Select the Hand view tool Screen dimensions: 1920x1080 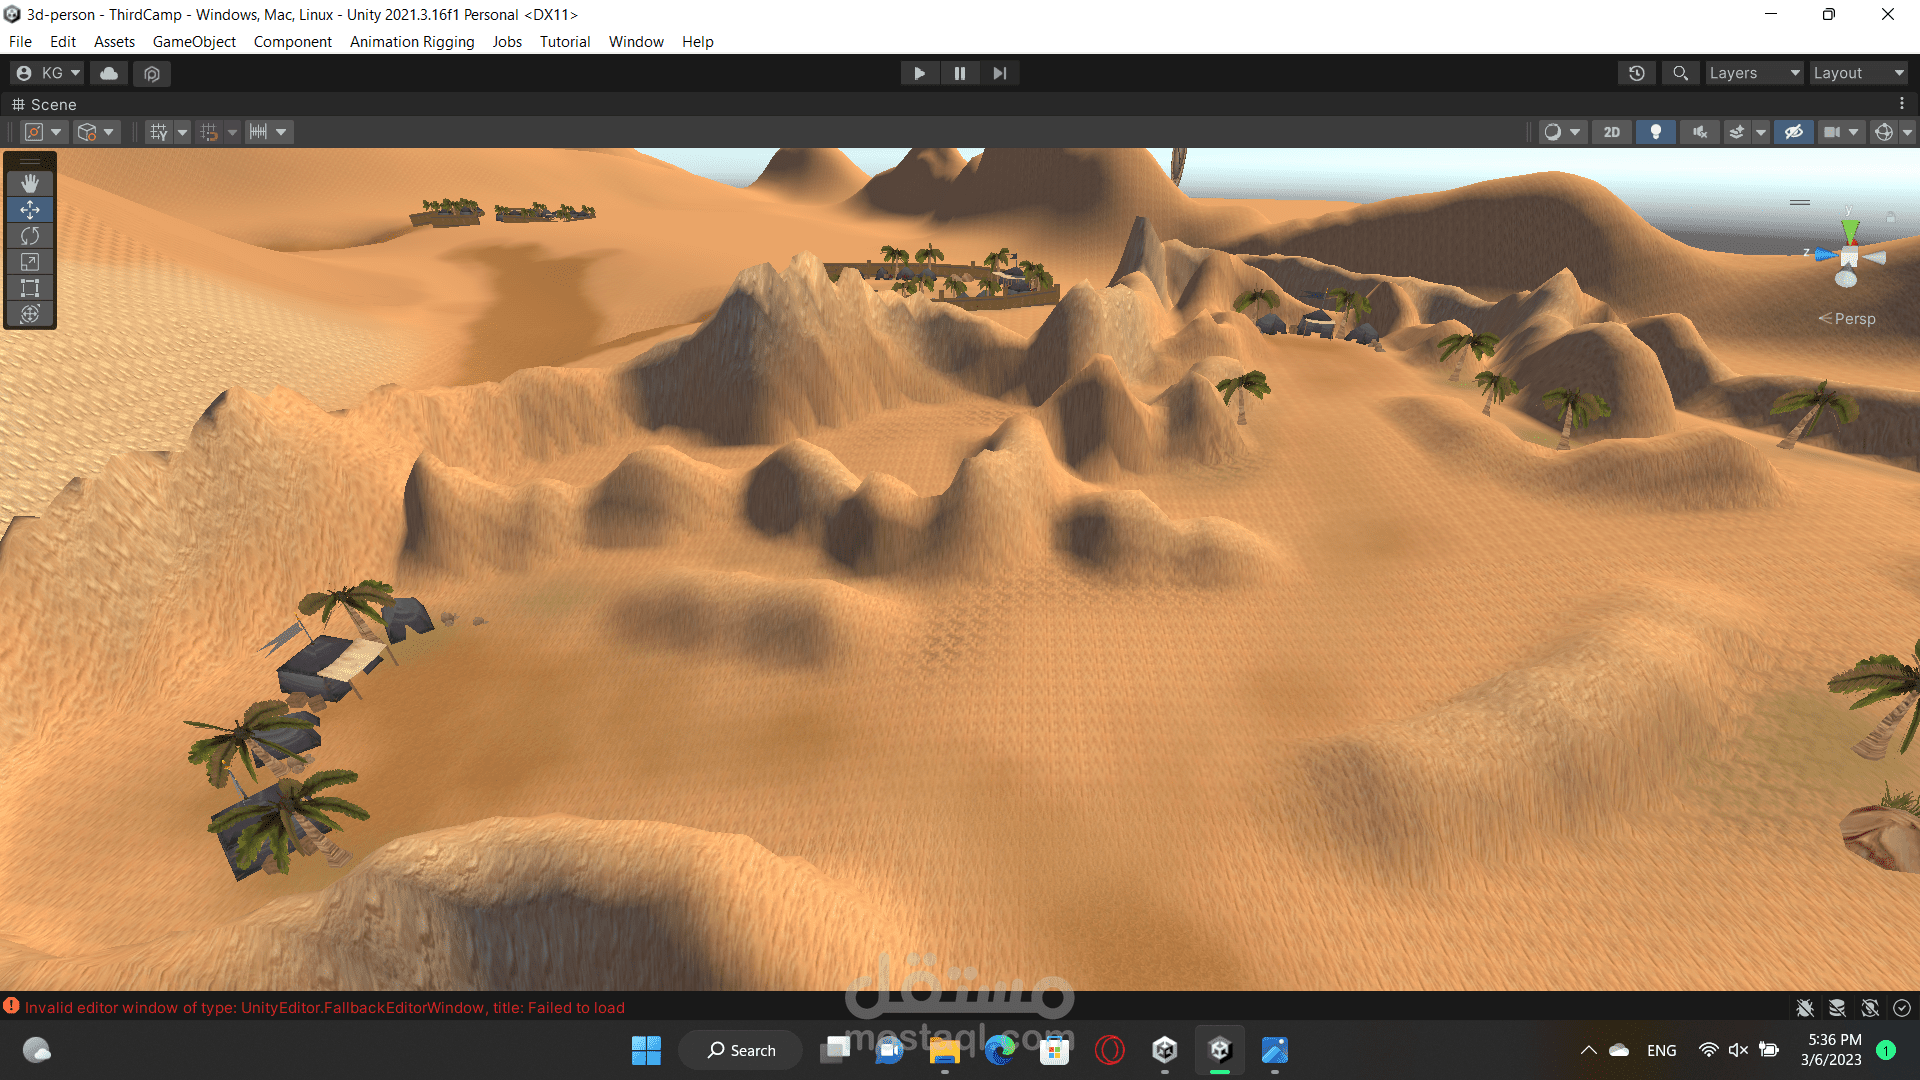point(30,183)
